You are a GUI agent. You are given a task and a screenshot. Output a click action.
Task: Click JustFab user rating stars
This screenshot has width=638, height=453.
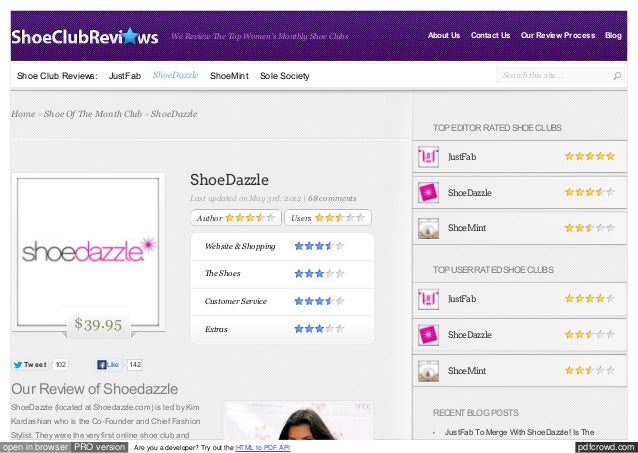point(590,298)
